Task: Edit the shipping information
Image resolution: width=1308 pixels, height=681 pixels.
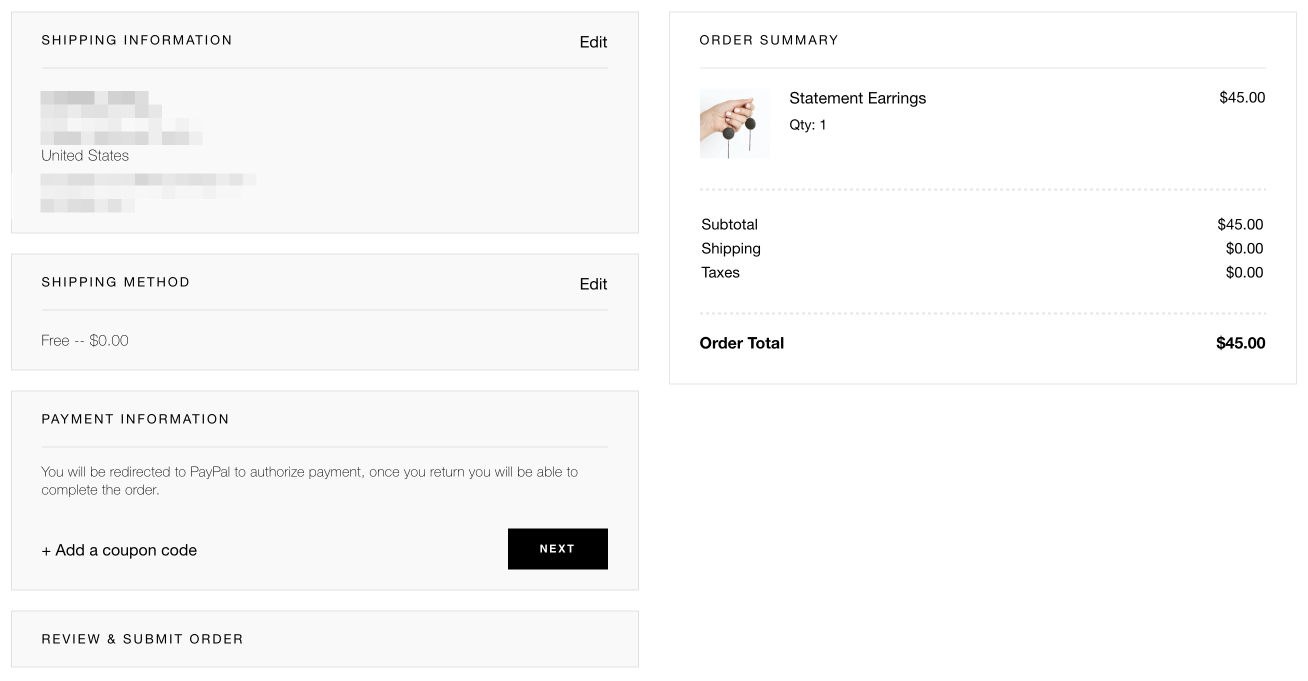Action: (x=593, y=42)
